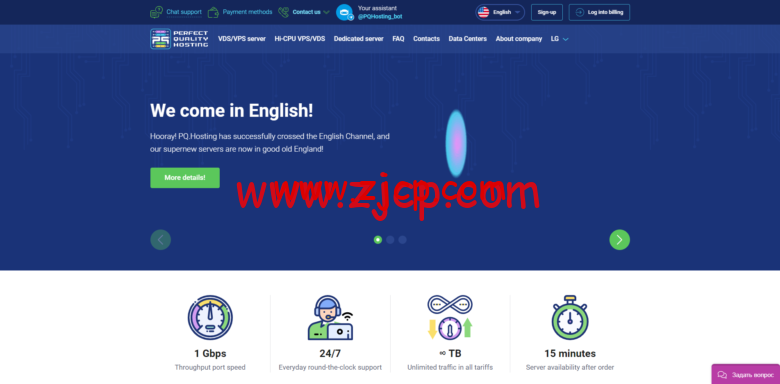780x384 pixels.
Task: Expand the LG menu chevron
Action: coord(566,39)
